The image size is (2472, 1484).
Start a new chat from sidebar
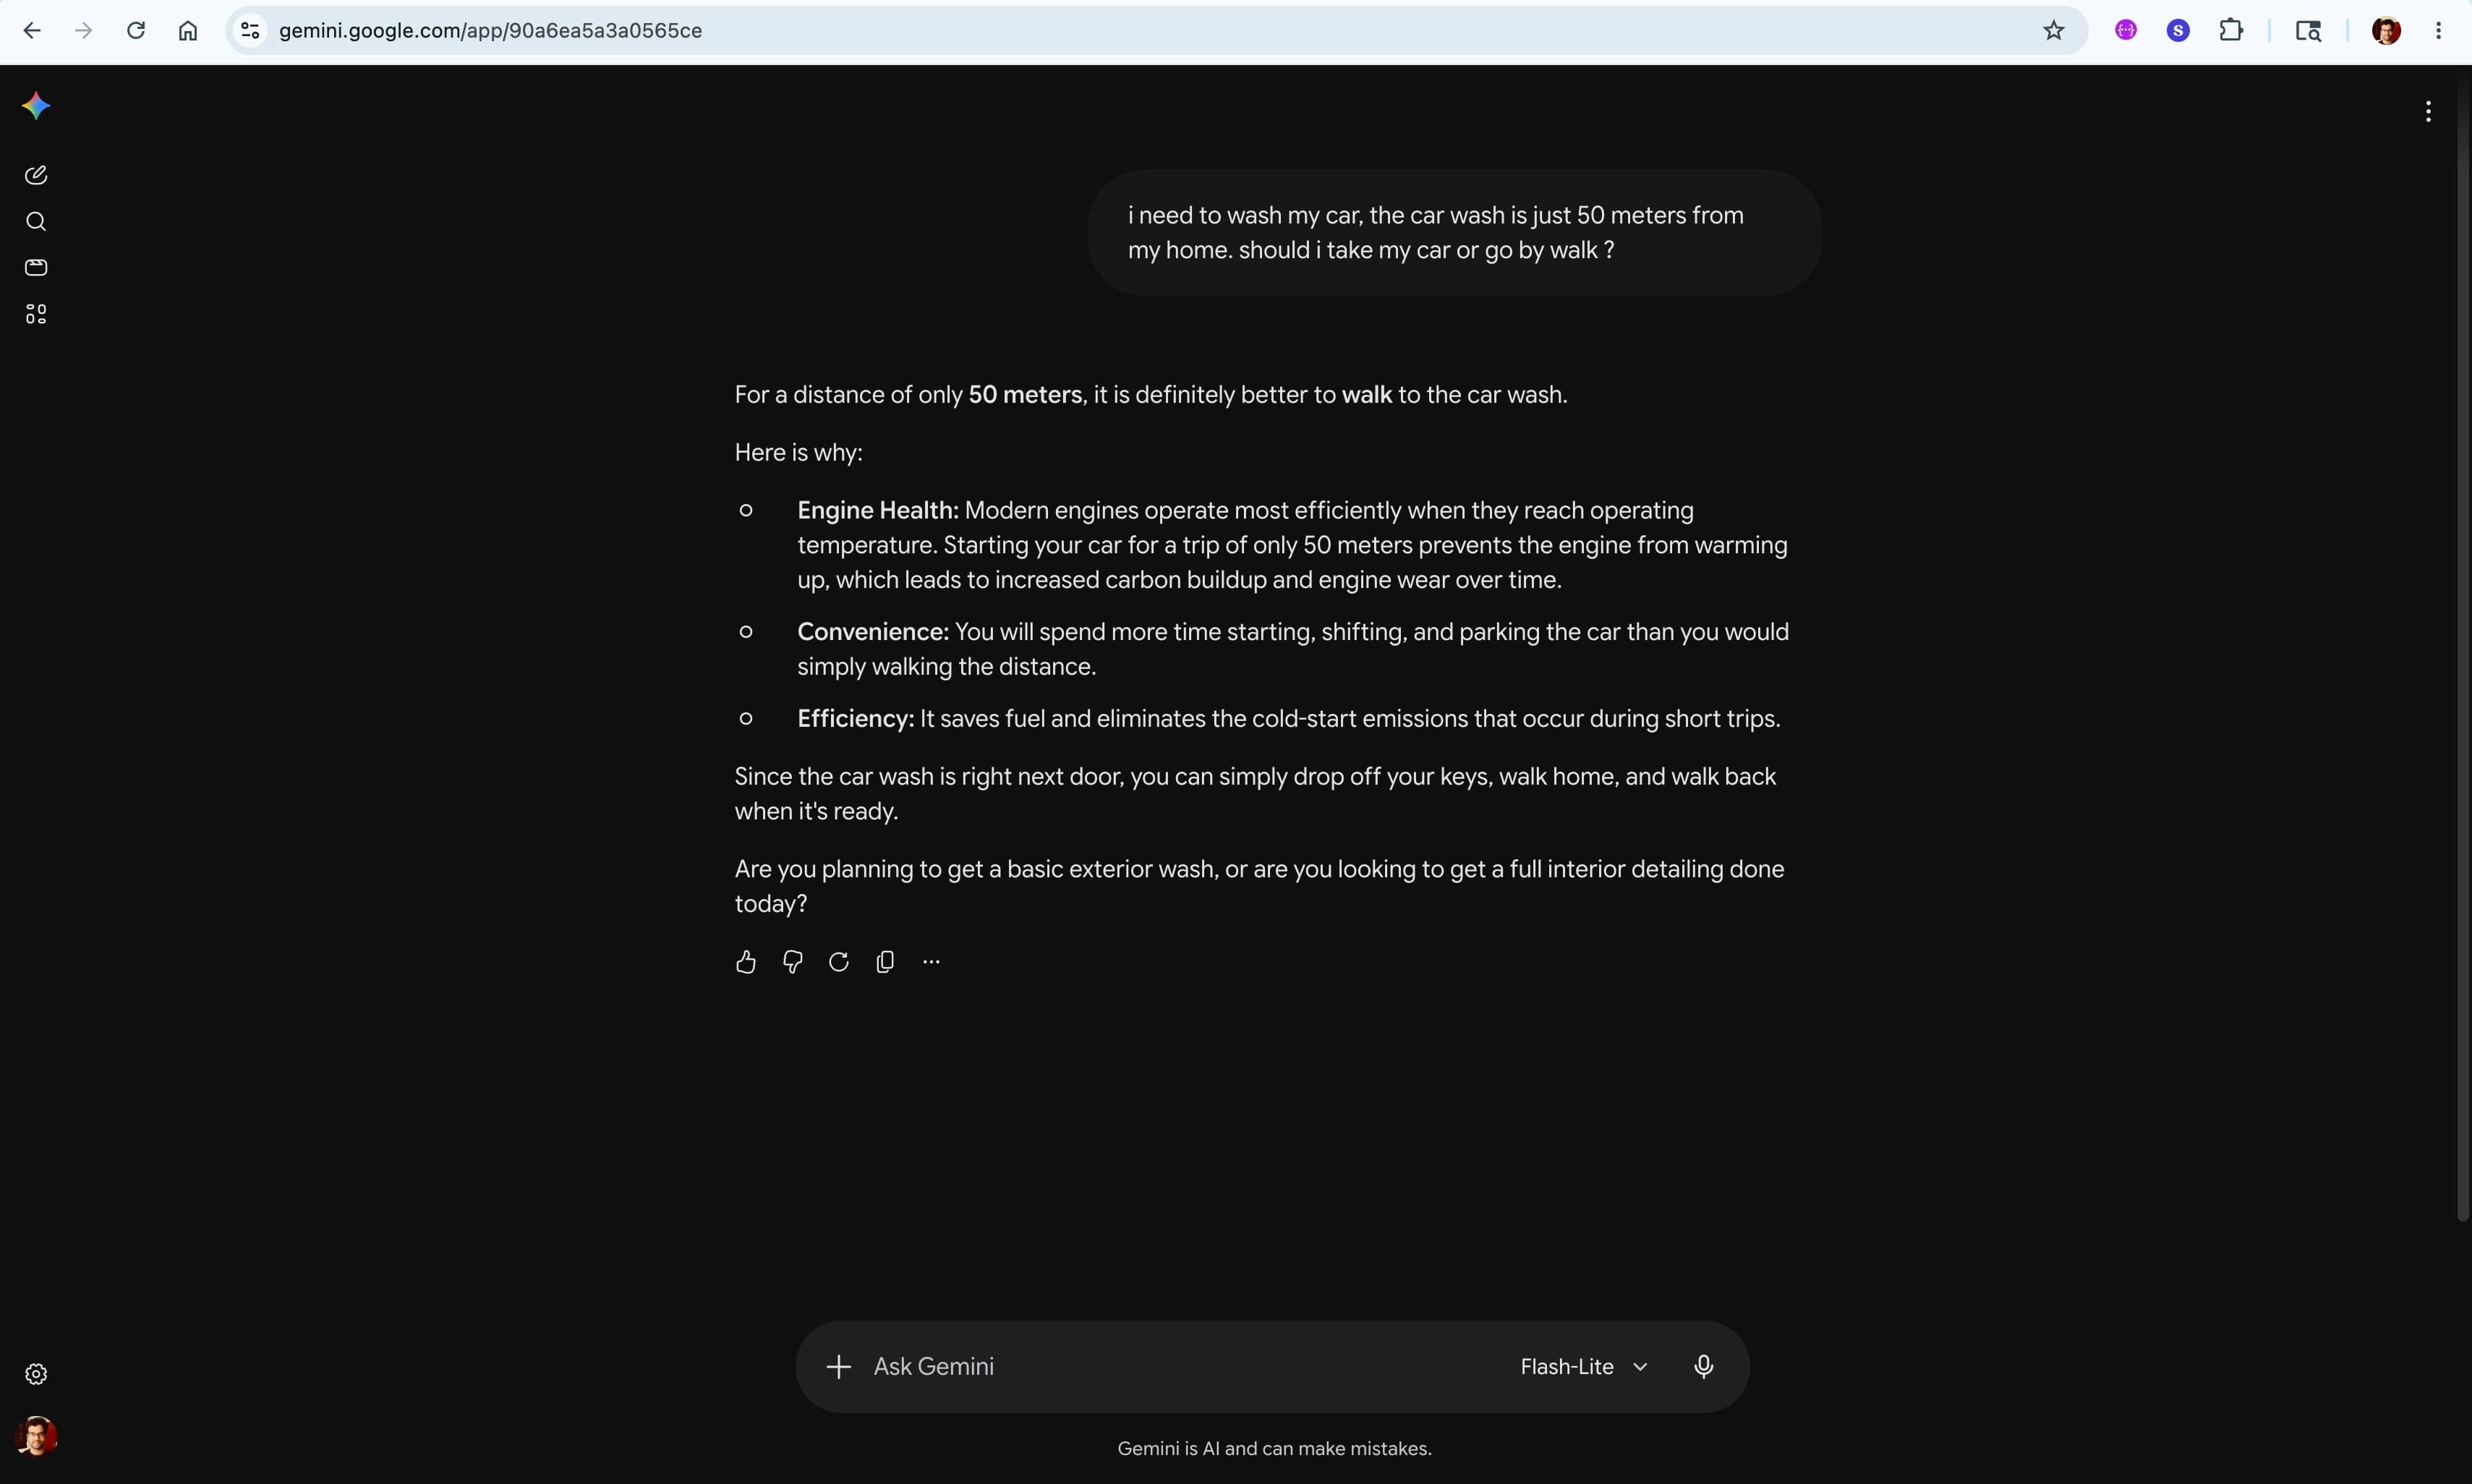click(36, 175)
